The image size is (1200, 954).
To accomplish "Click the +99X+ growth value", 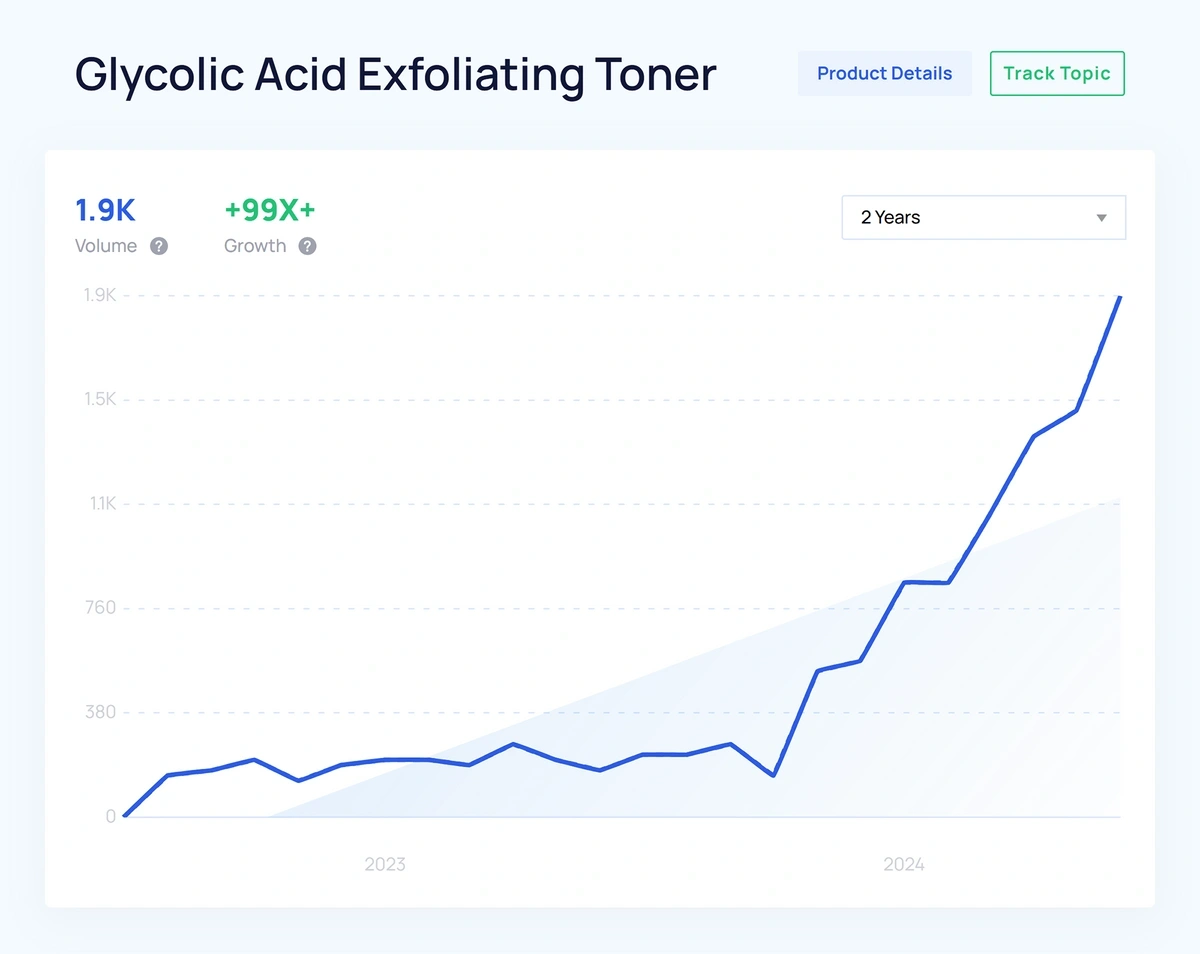I will click(x=270, y=210).
